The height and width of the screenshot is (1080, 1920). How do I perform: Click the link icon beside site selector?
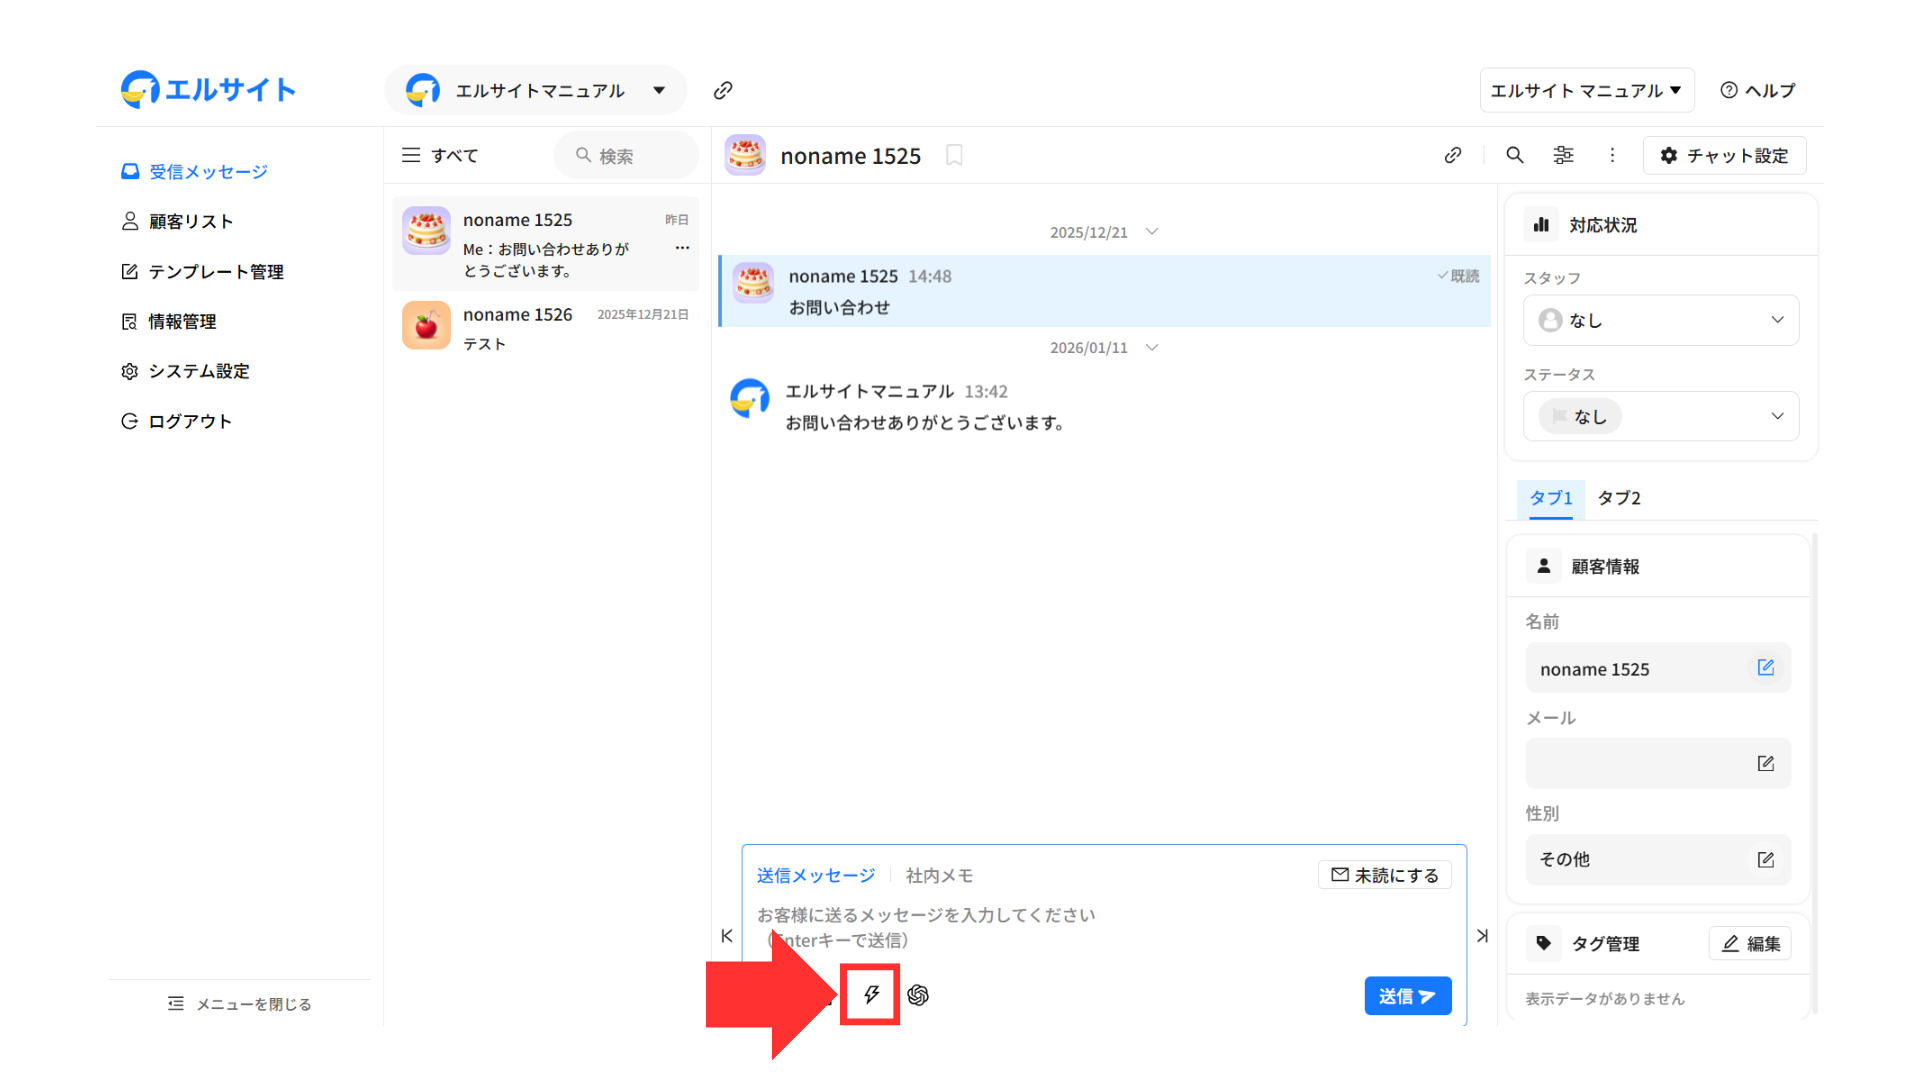pyautogui.click(x=723, y=91)
